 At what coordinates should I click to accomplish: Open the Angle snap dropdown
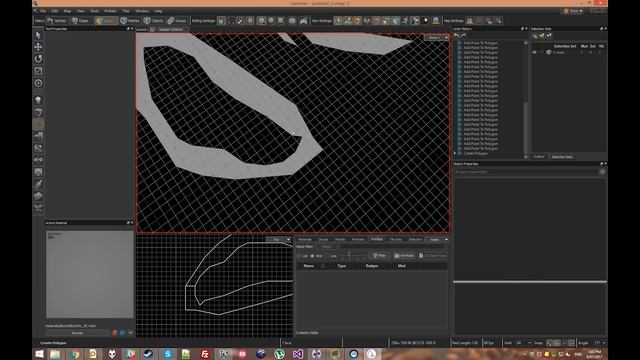pos(600,343)
